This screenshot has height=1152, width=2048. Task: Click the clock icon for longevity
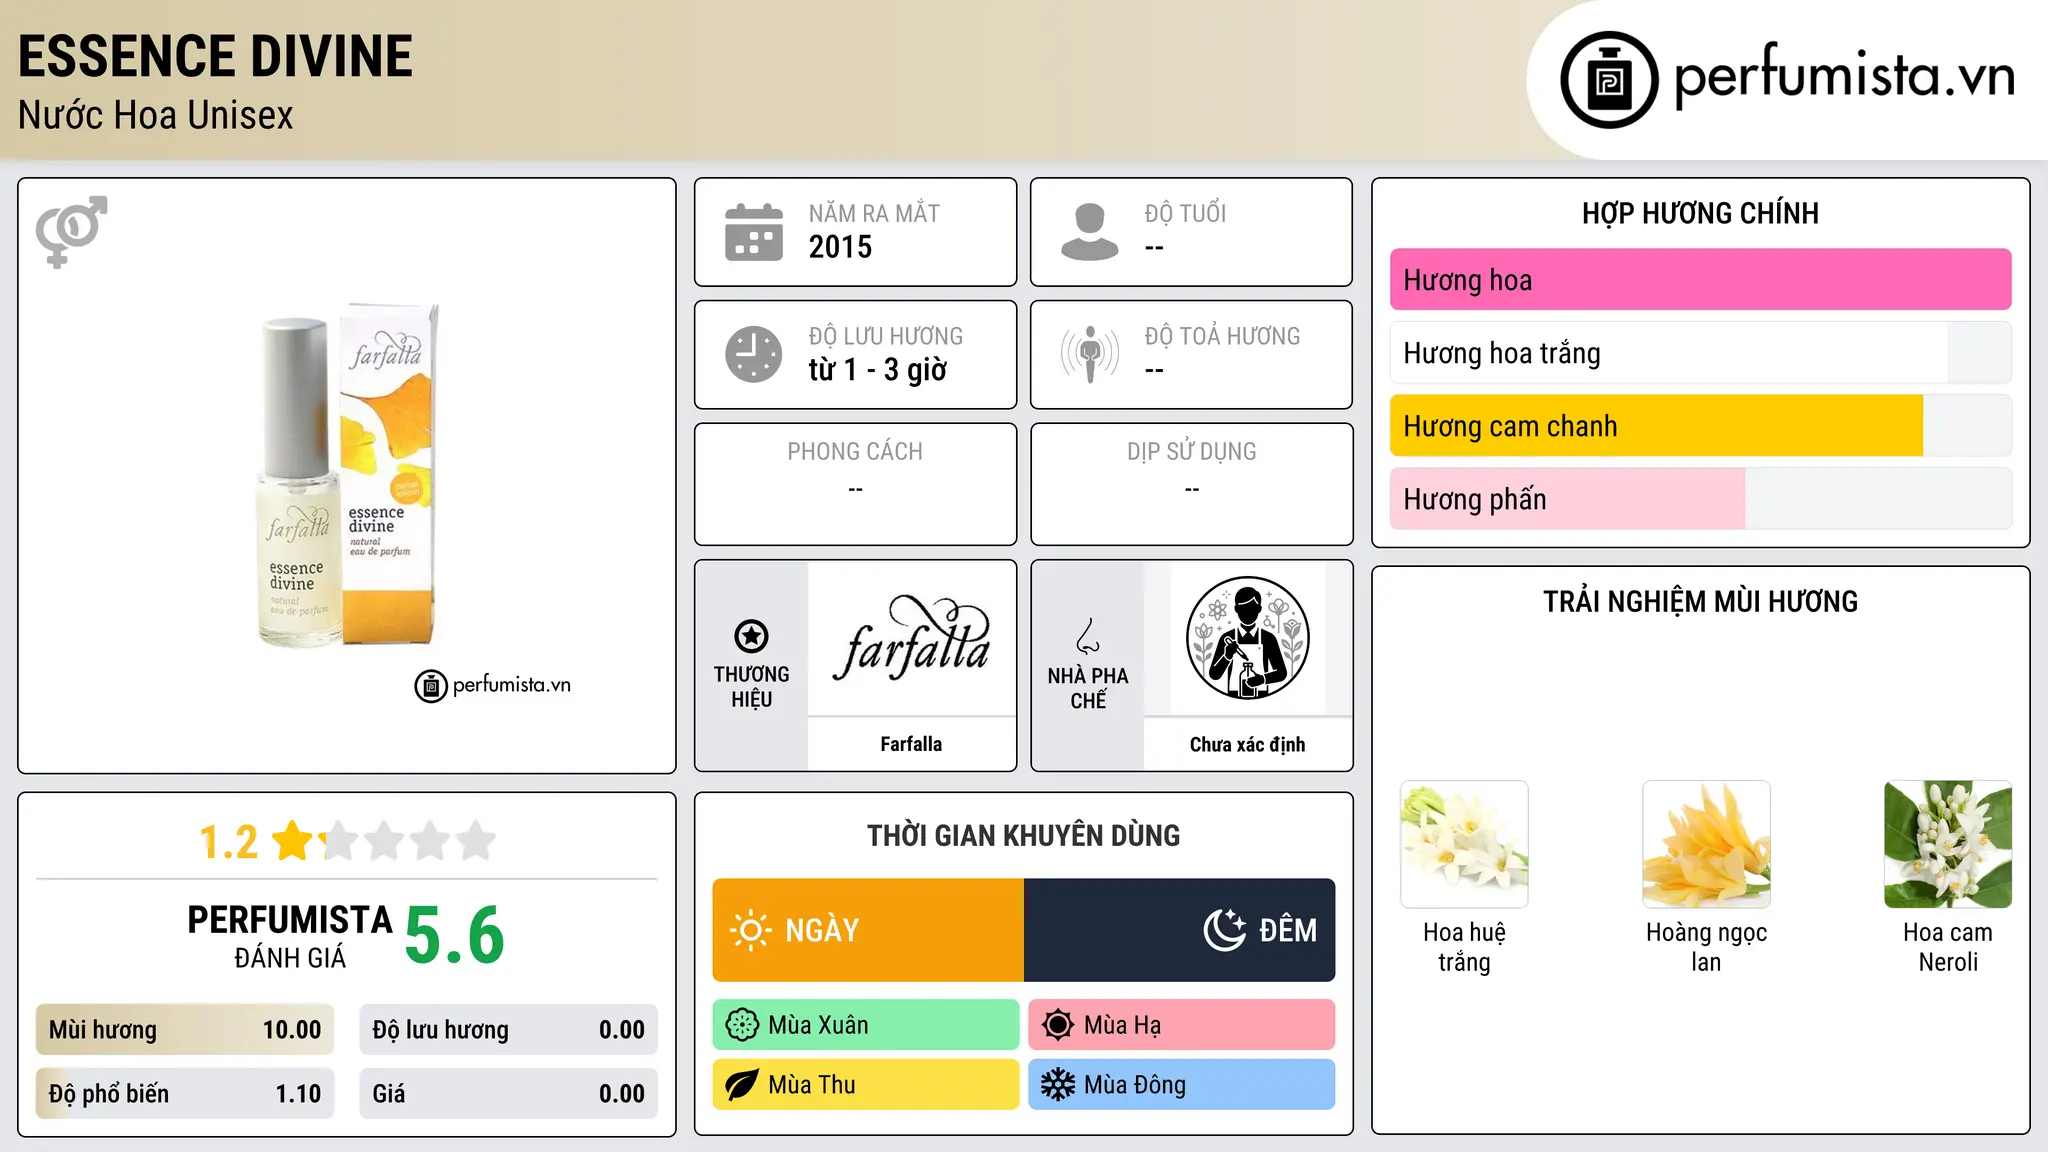pos(754,354)
